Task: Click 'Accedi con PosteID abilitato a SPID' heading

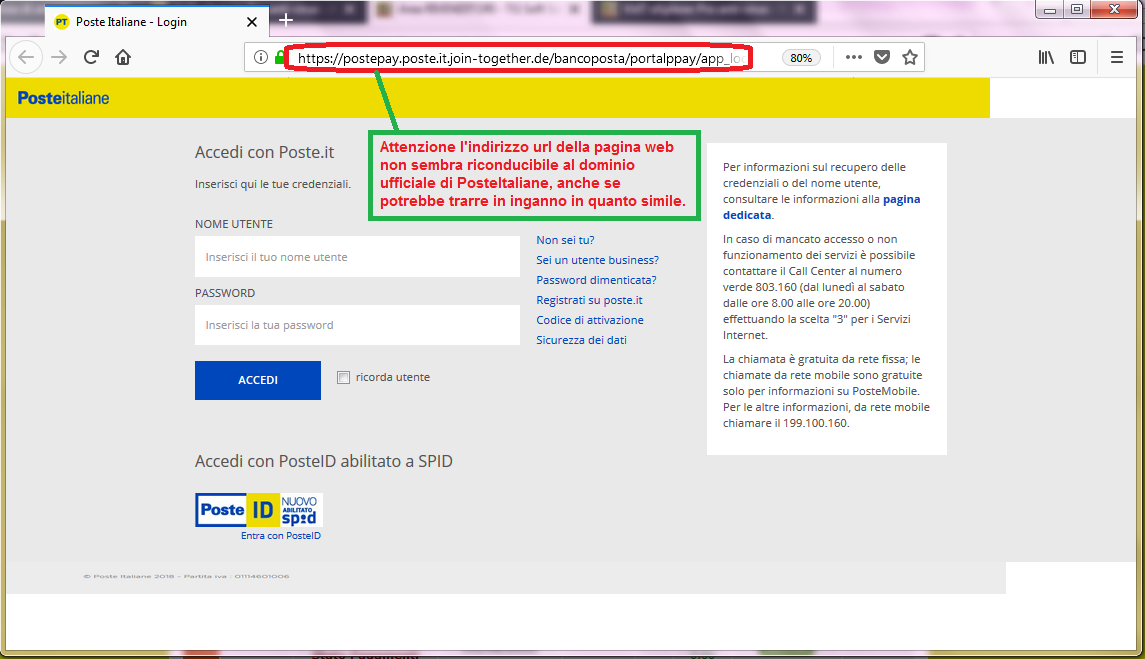Action: [x=323, y=461]
